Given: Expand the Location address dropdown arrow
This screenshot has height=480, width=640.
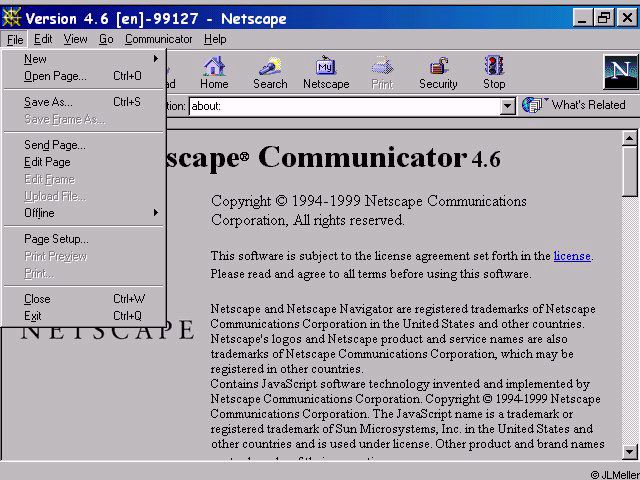Looking at the screenshot, I should pos(507,107).
